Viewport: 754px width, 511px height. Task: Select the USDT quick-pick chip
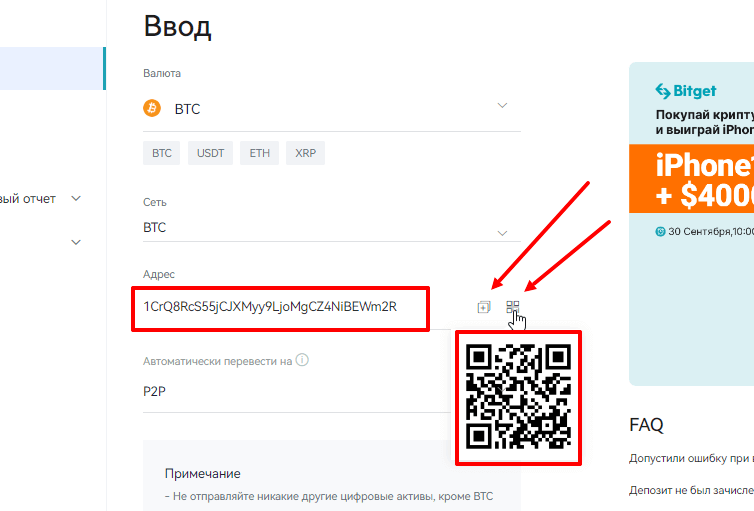pyautogui.click(x=210, y=153)
